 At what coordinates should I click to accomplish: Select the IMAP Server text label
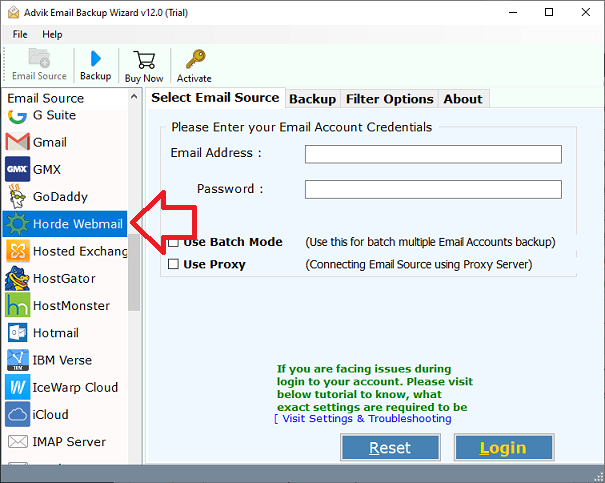[x=69, y=442]
